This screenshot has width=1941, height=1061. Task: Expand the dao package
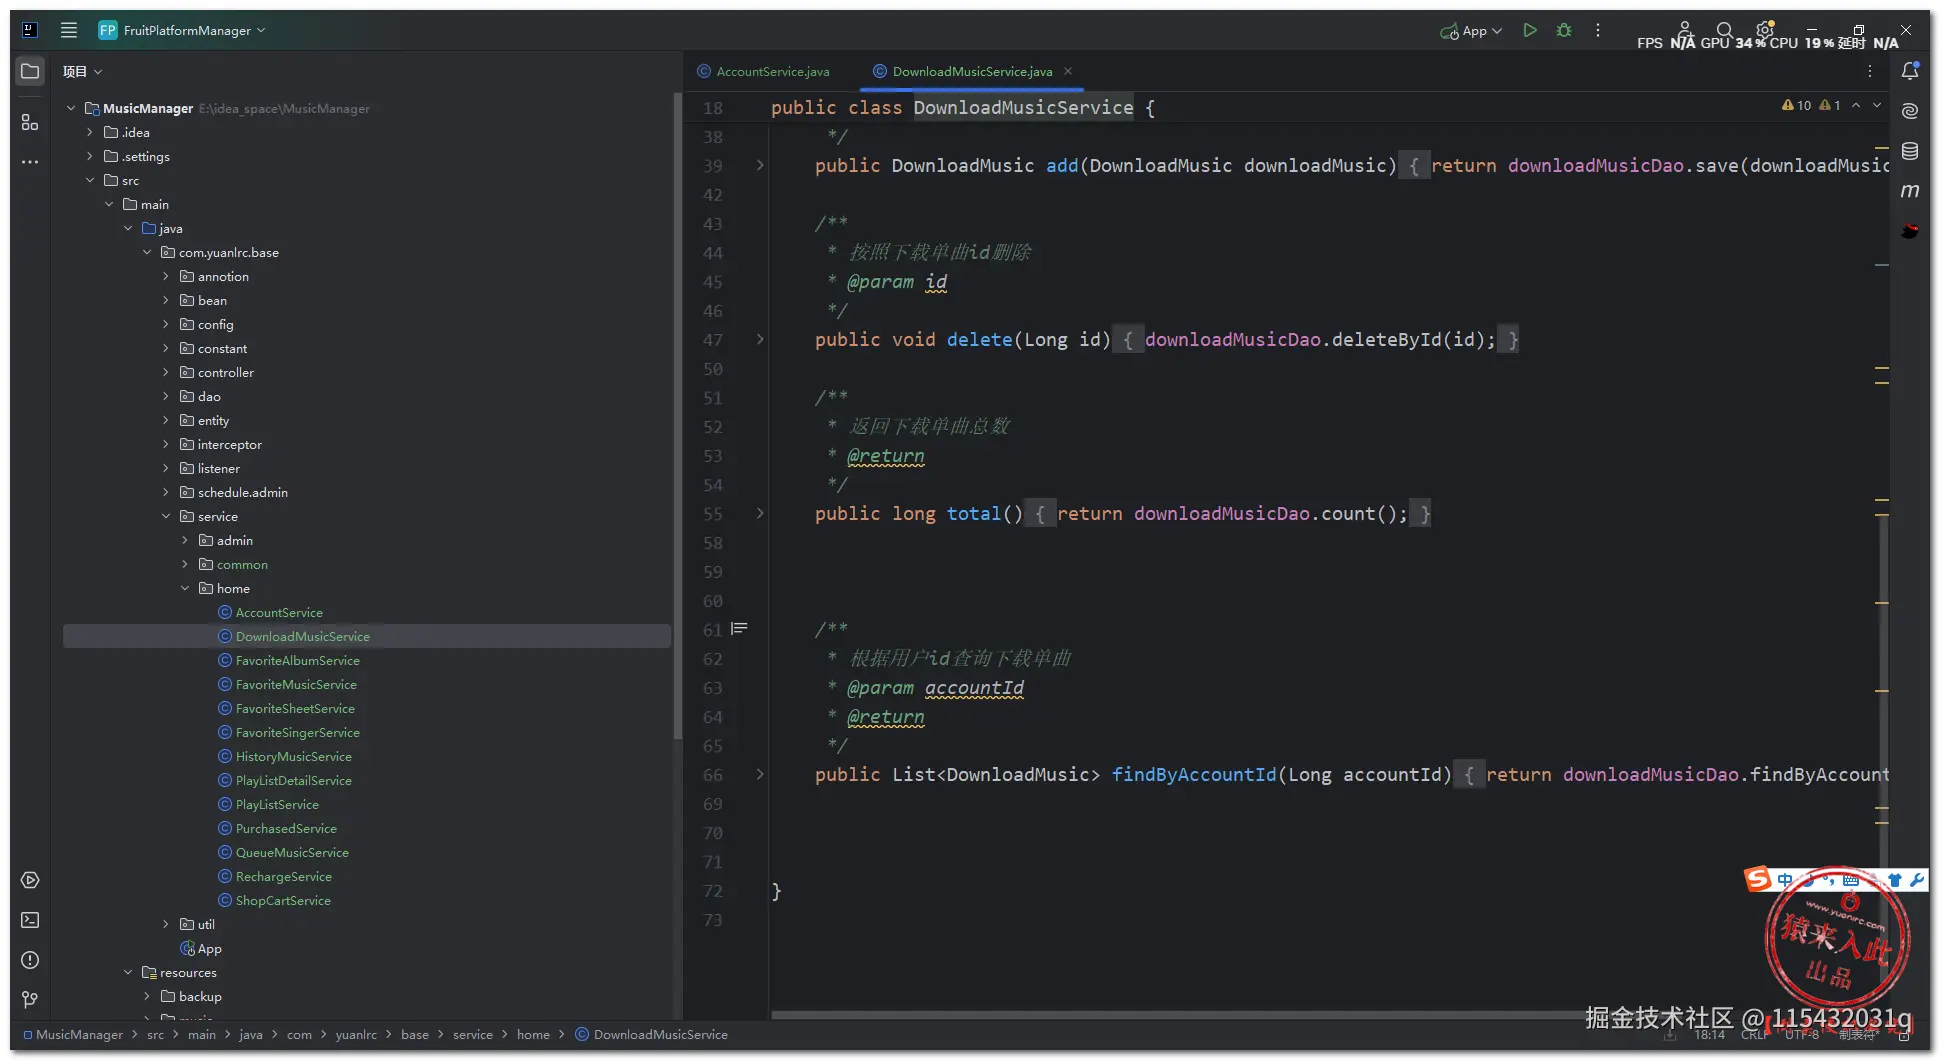pyautogui.click(x=166, y=396)
